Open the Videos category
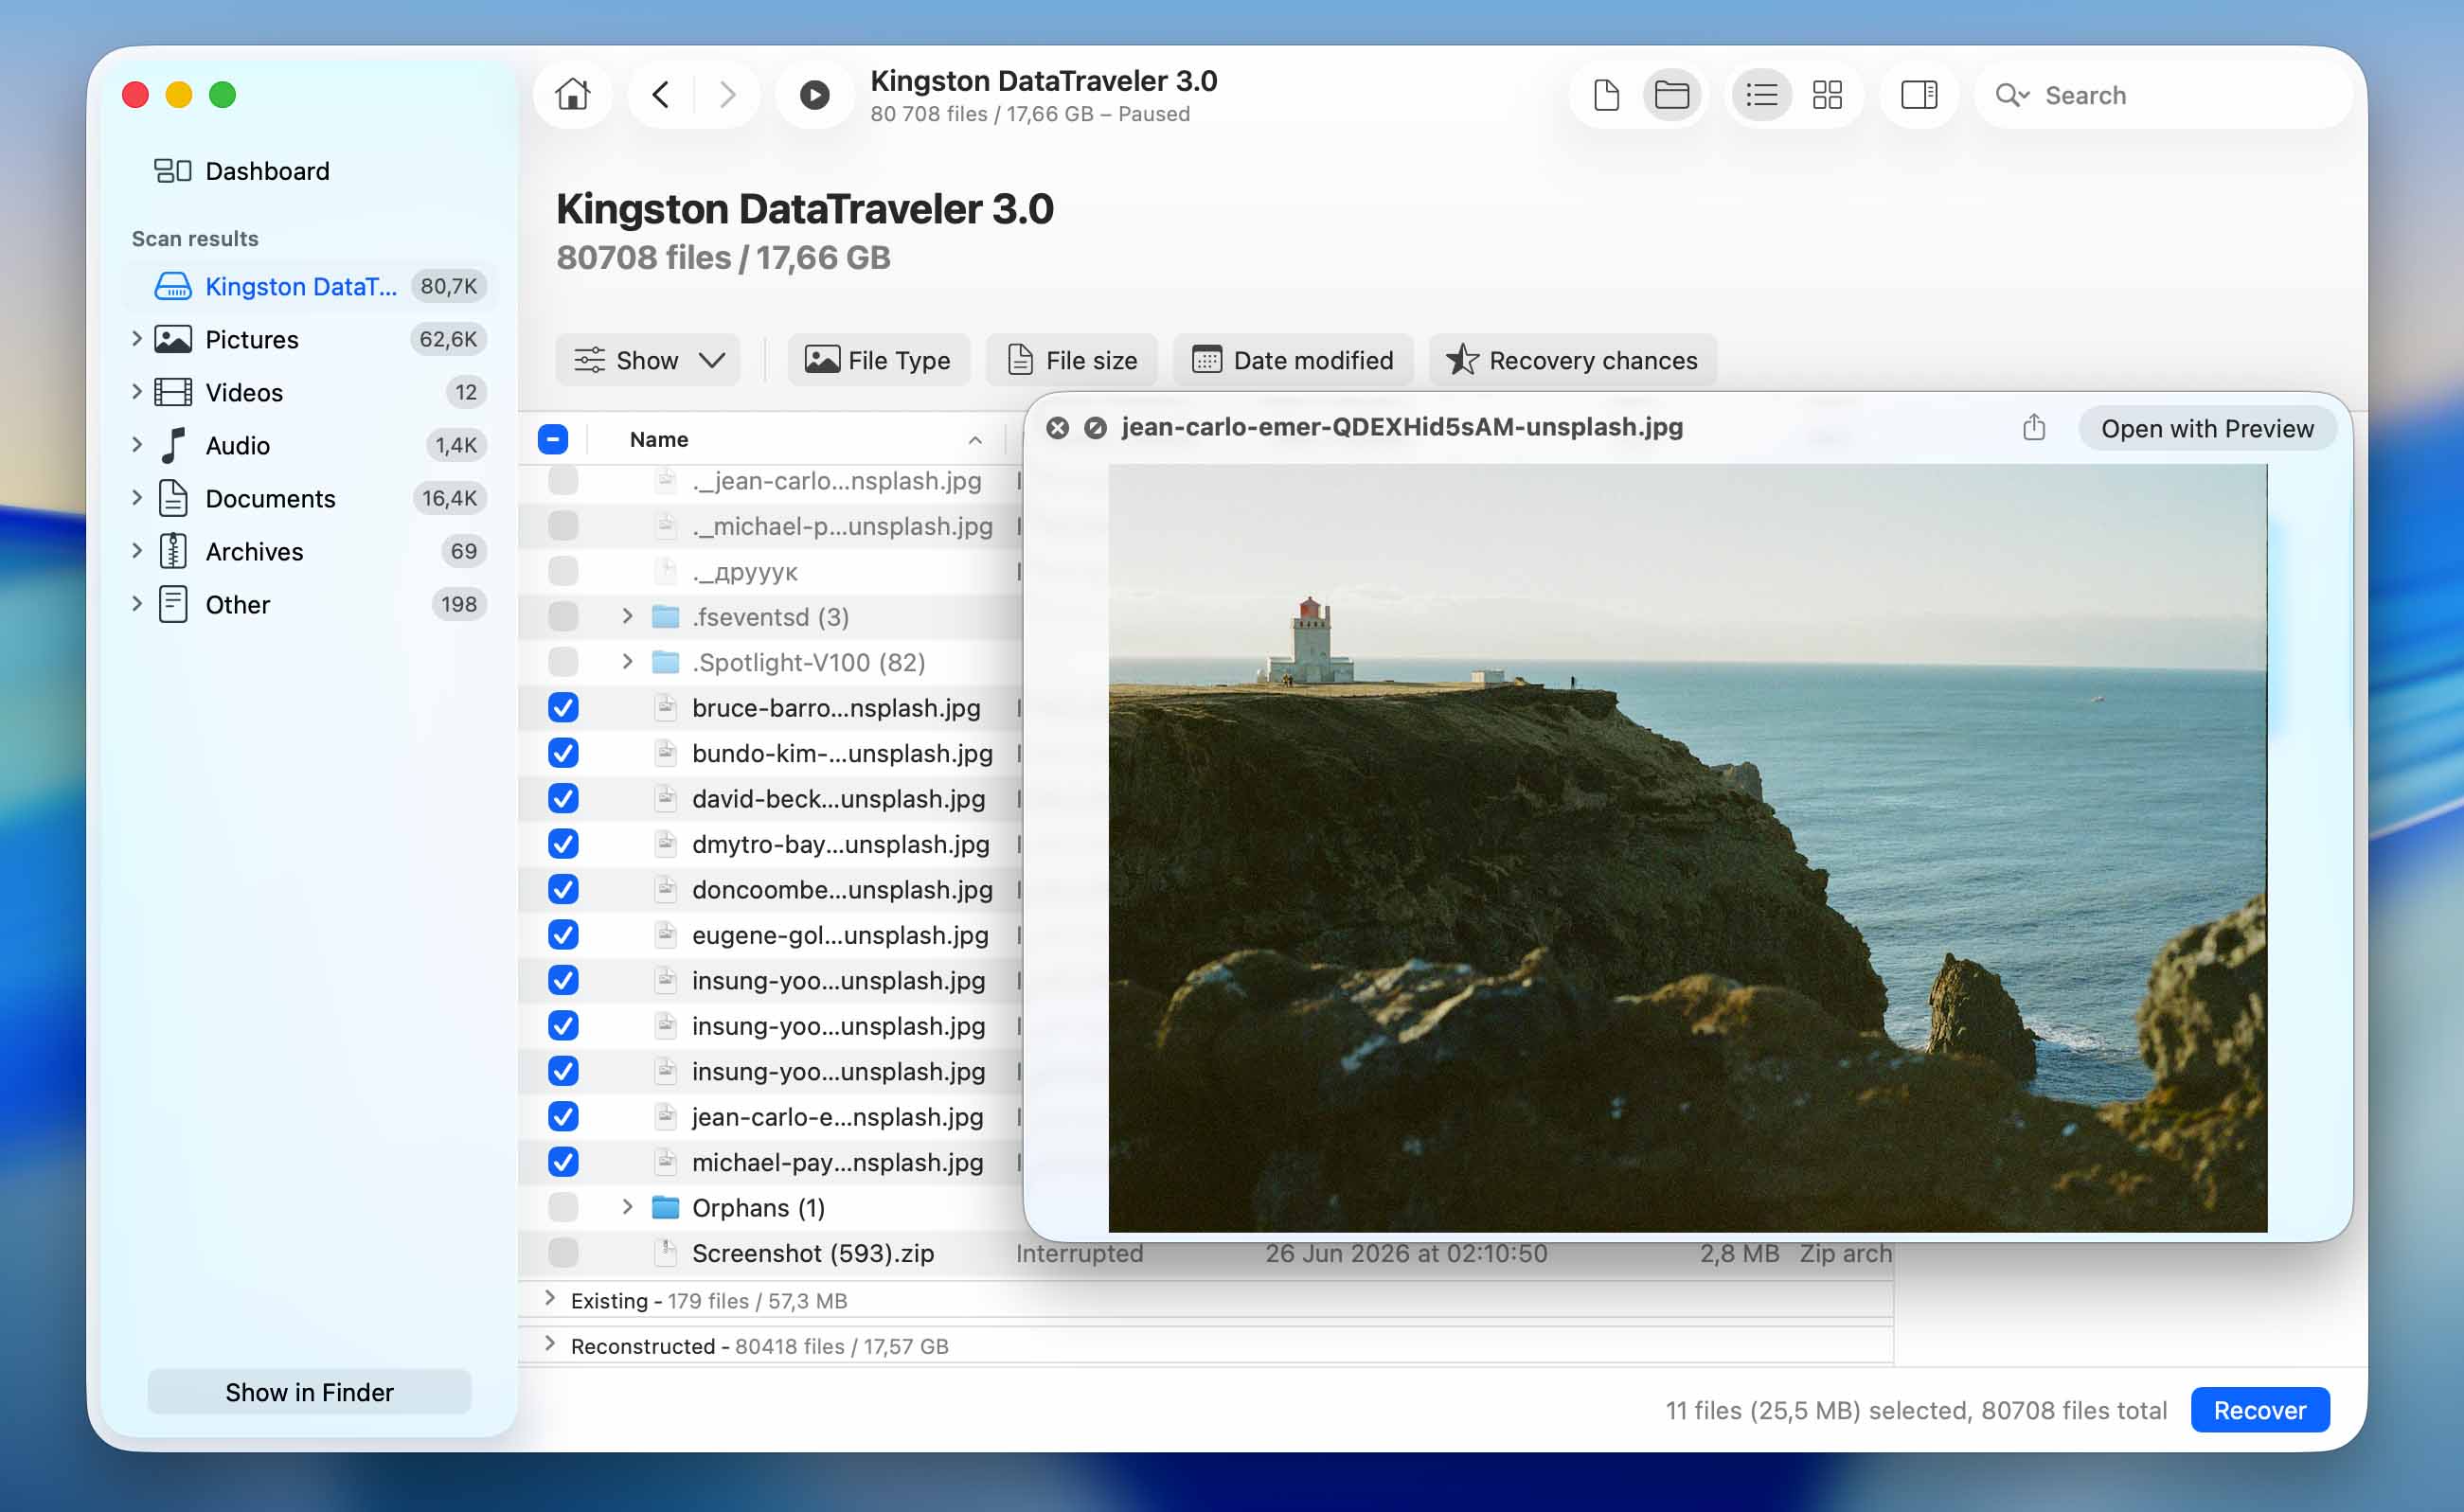The width and height of the screenshot is (2464, 1512). pos(309,392)
